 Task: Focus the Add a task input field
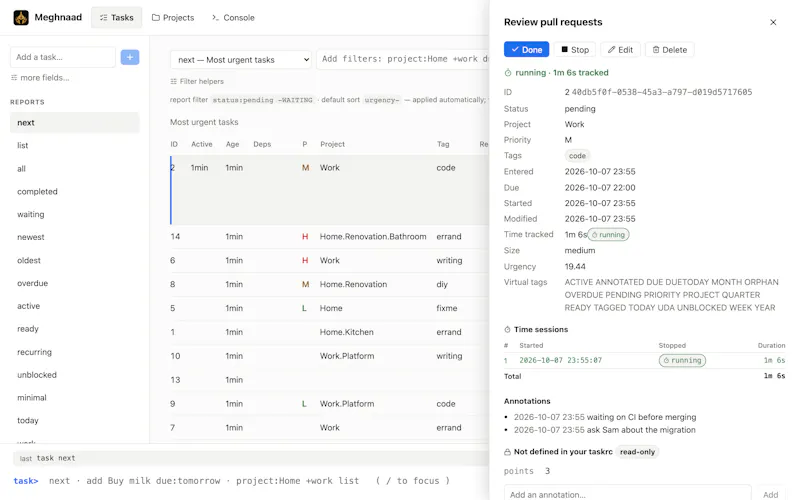(x=63, y=57)
